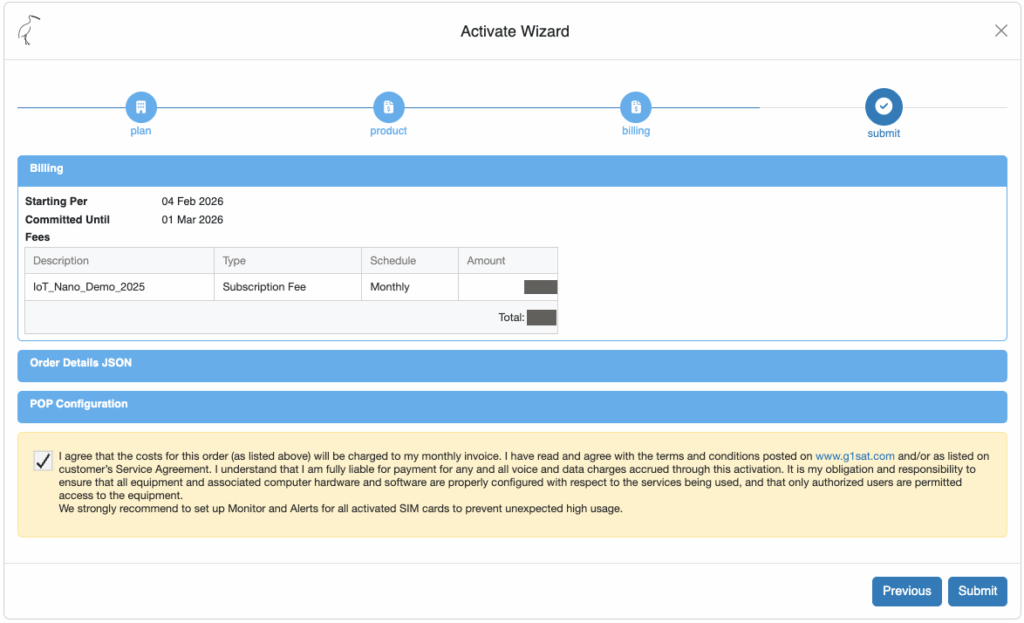Select the IoT_Nano_Demo_2025 fee row
The width and height of the screenshot is (1024, 623).
pos(89,287)
